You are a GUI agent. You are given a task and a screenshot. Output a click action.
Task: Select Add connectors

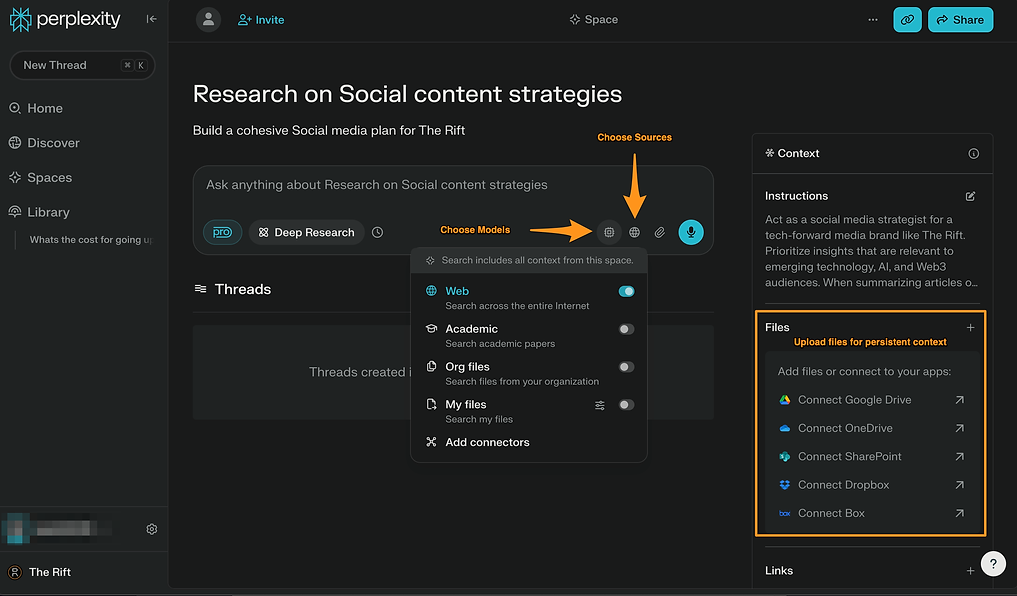click(x=487, y=442)
